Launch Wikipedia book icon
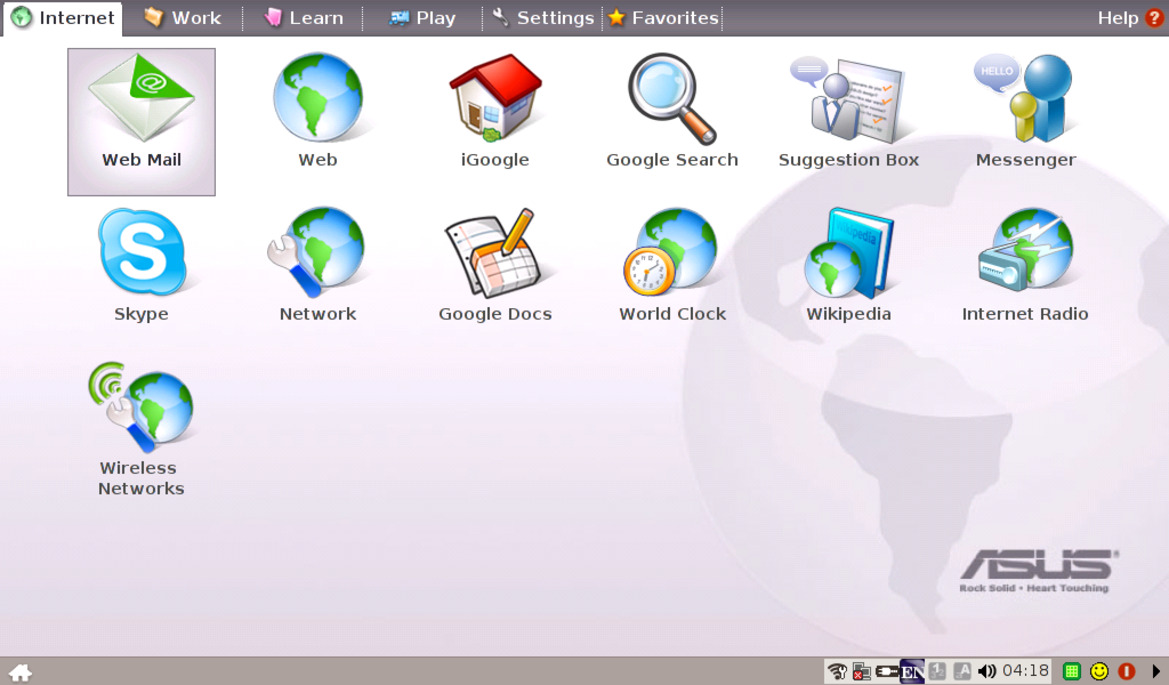Image resolution: width=1169 pixels, height=685 pixels. [x=848, y=265]
